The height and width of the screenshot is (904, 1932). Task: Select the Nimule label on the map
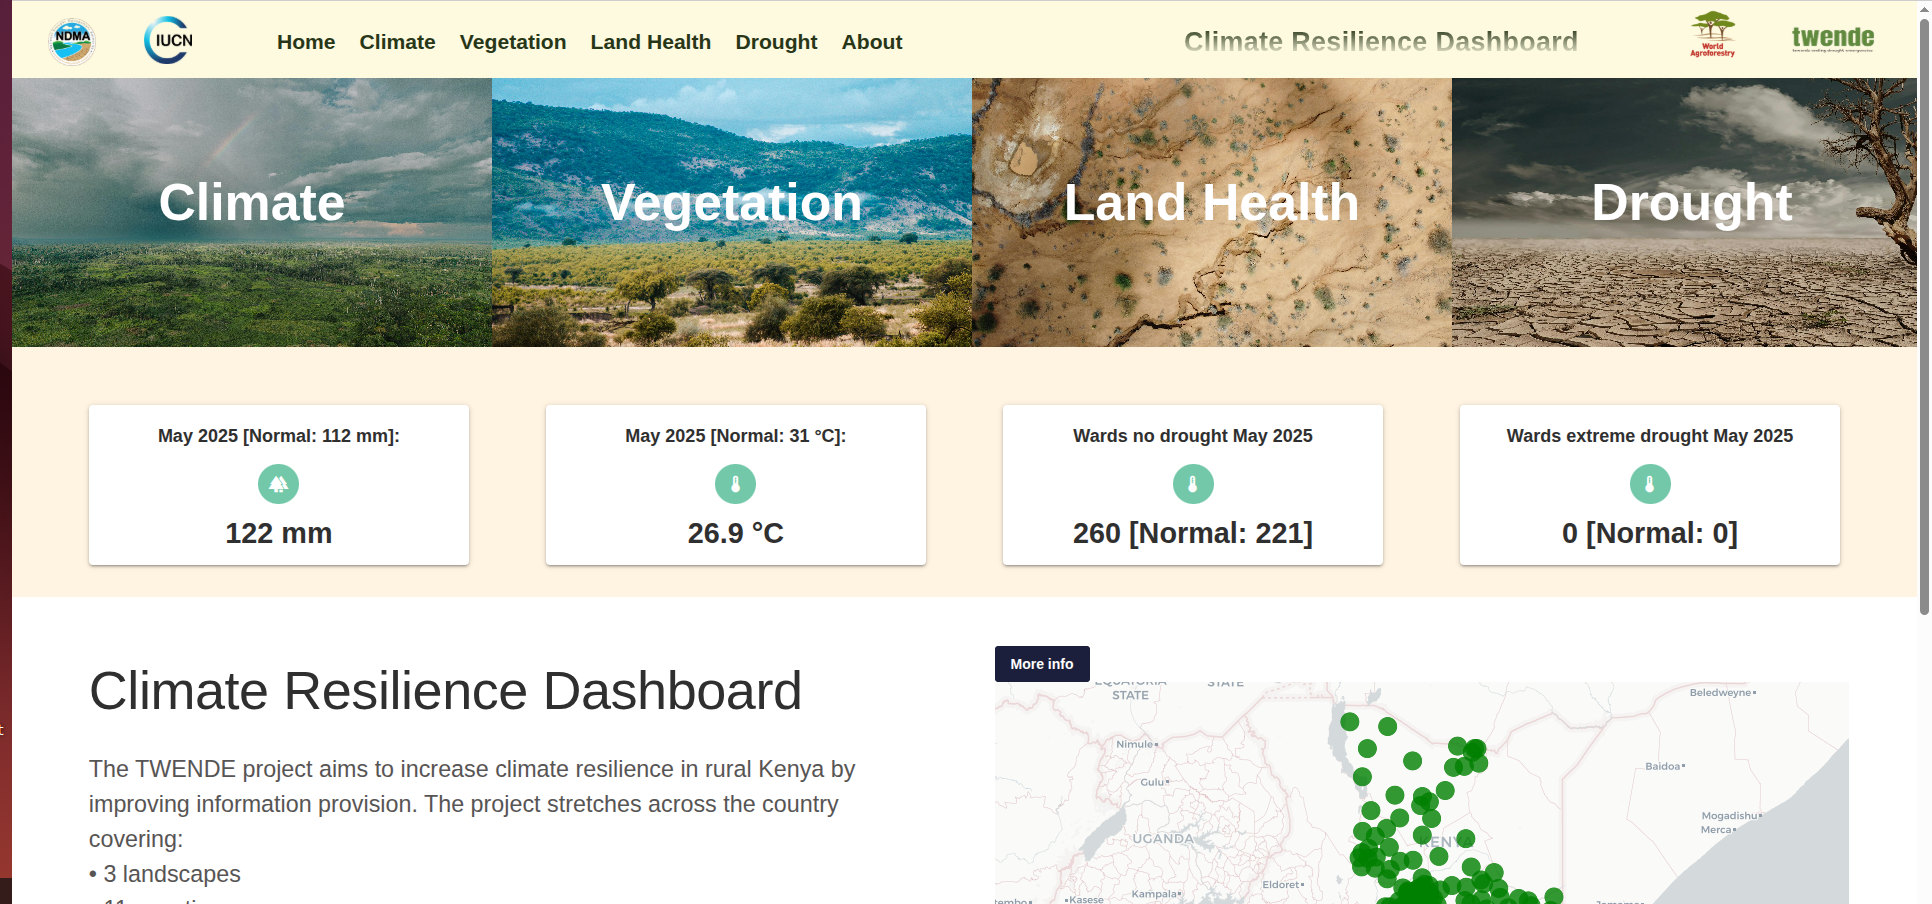[x=1135, y=744]
